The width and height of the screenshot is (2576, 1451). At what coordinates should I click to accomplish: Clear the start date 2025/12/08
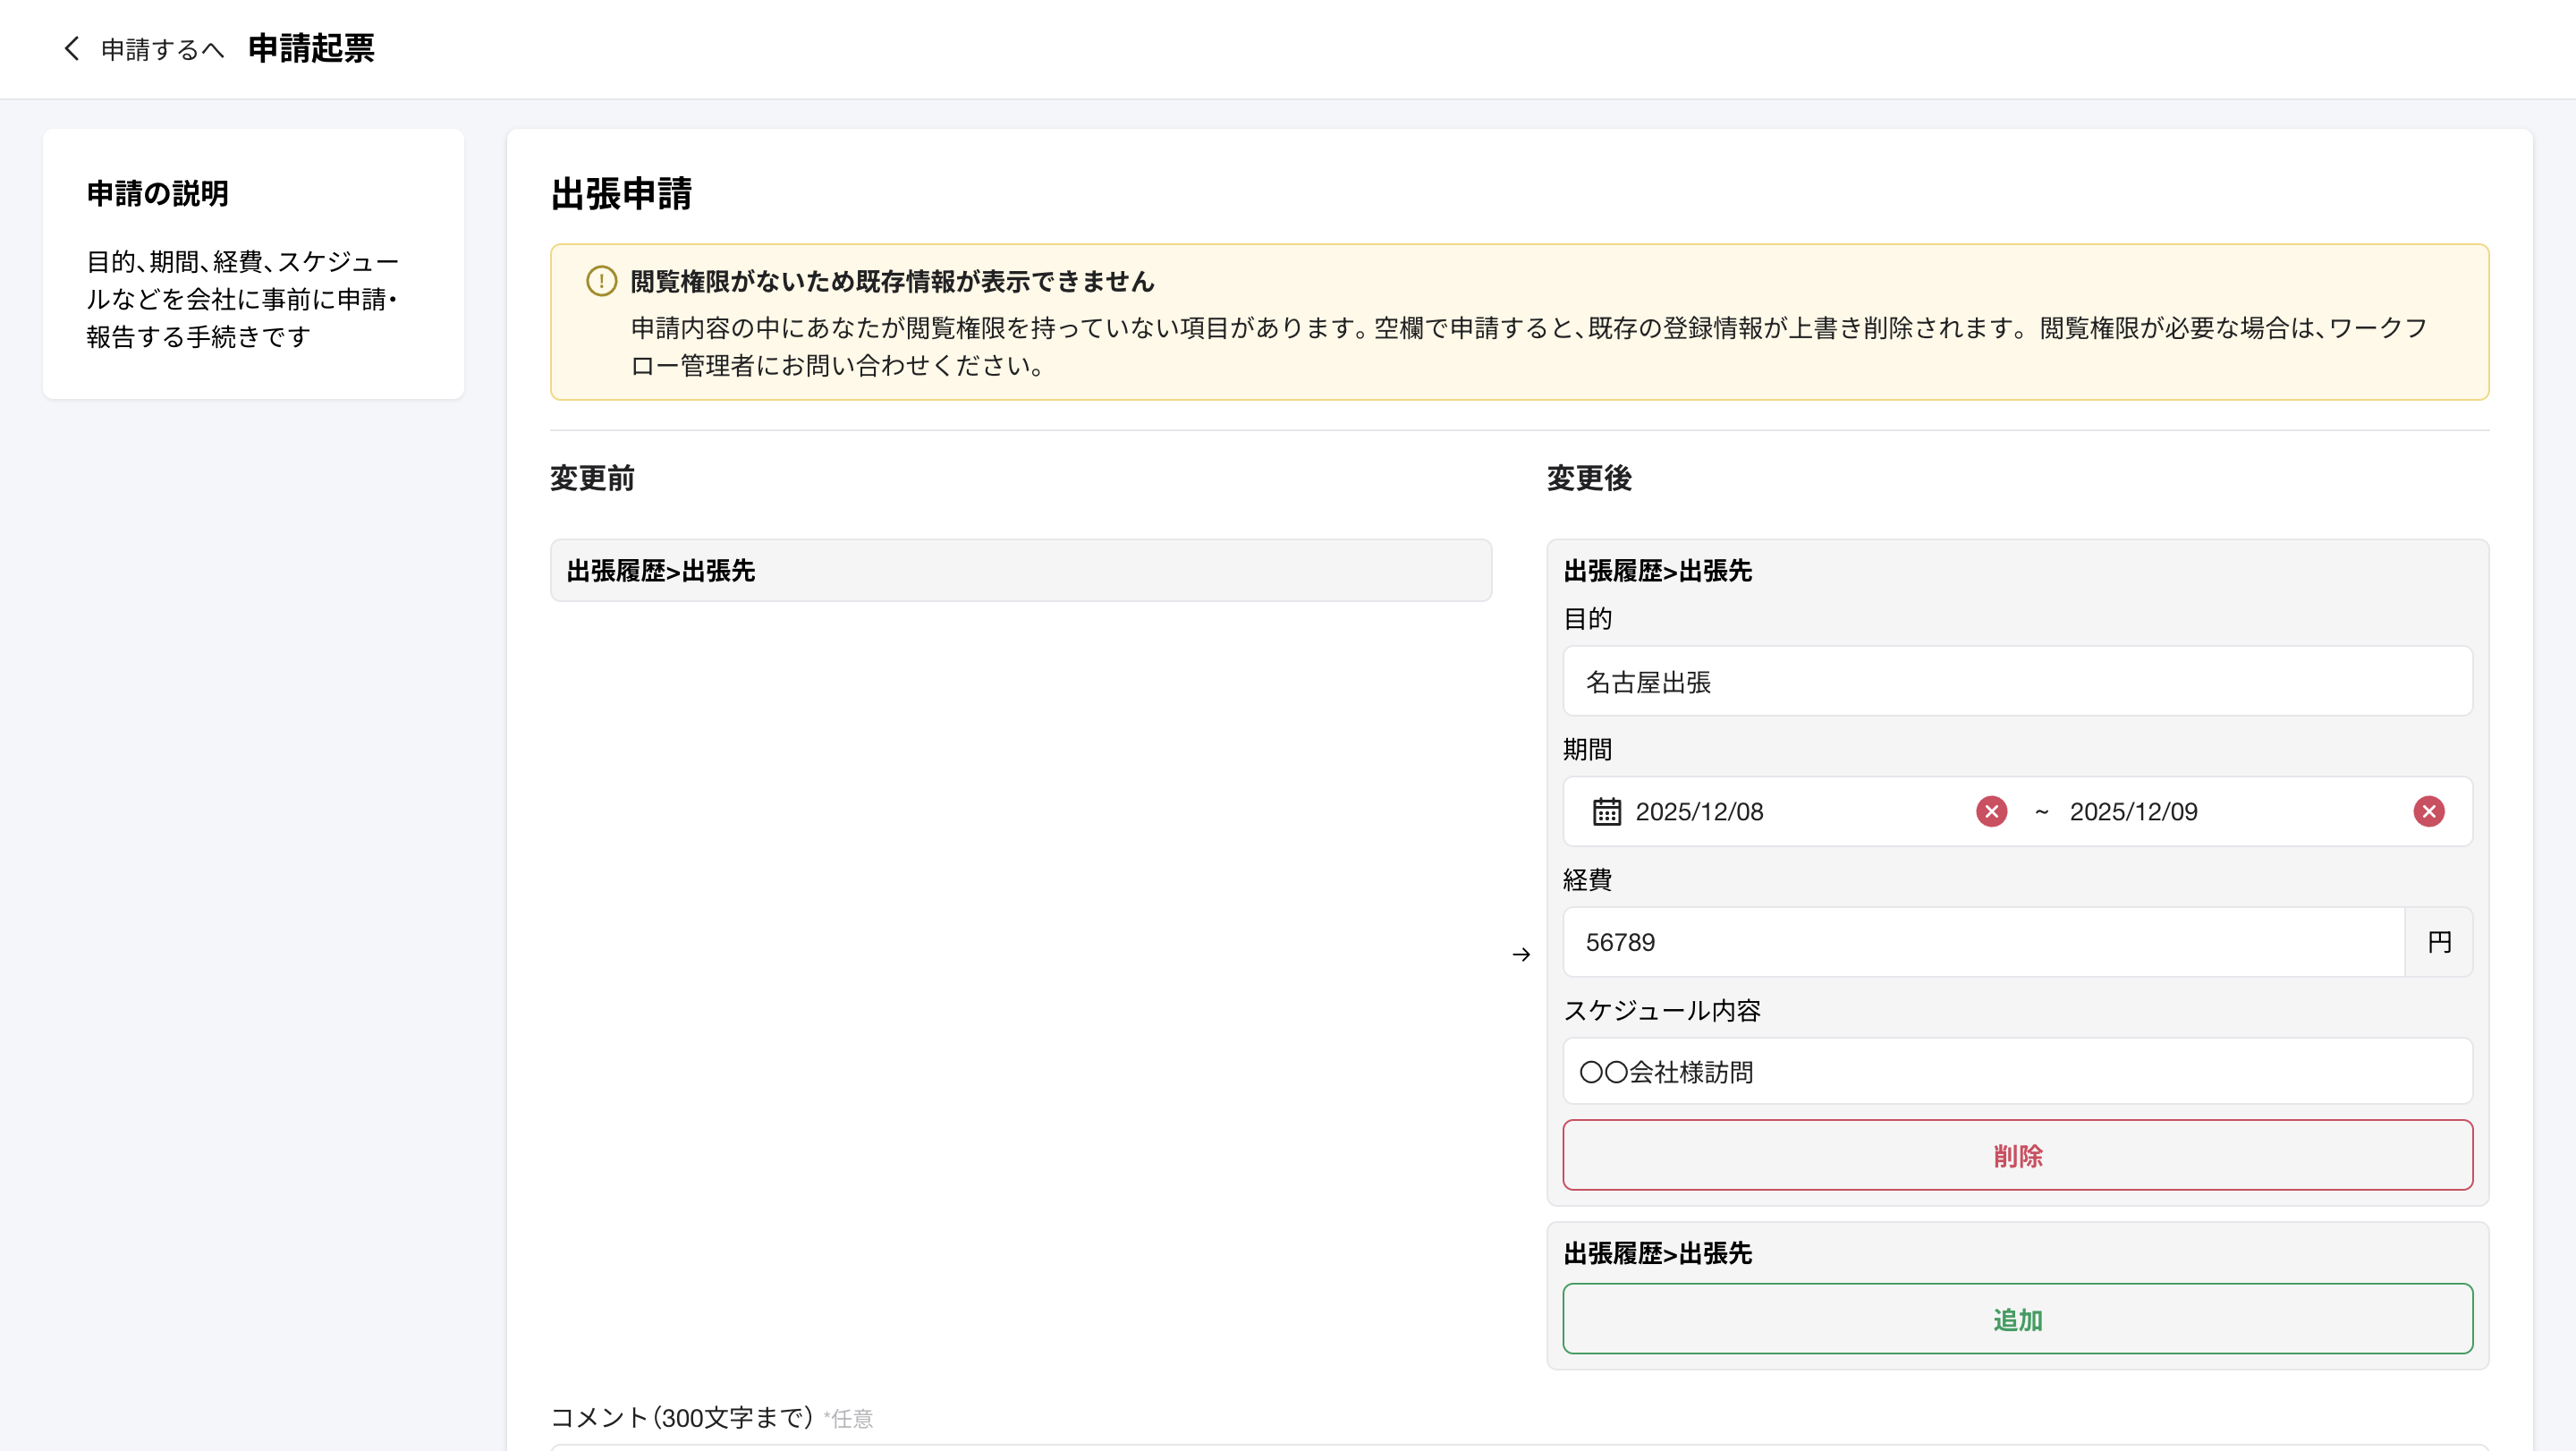coord(1991,811)
